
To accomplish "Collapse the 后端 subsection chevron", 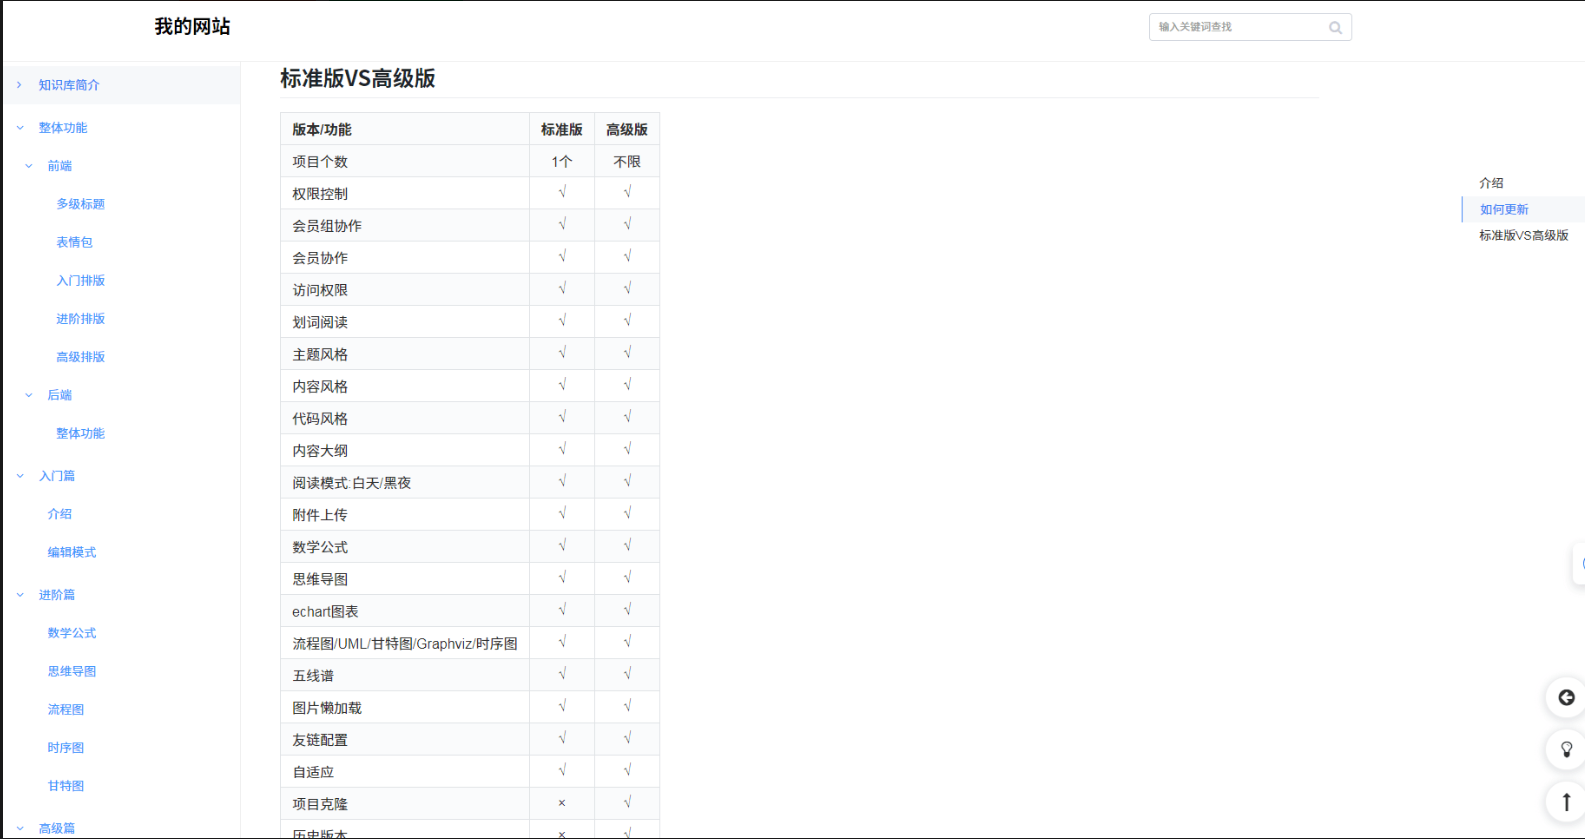I will click(x=28, y=395).
